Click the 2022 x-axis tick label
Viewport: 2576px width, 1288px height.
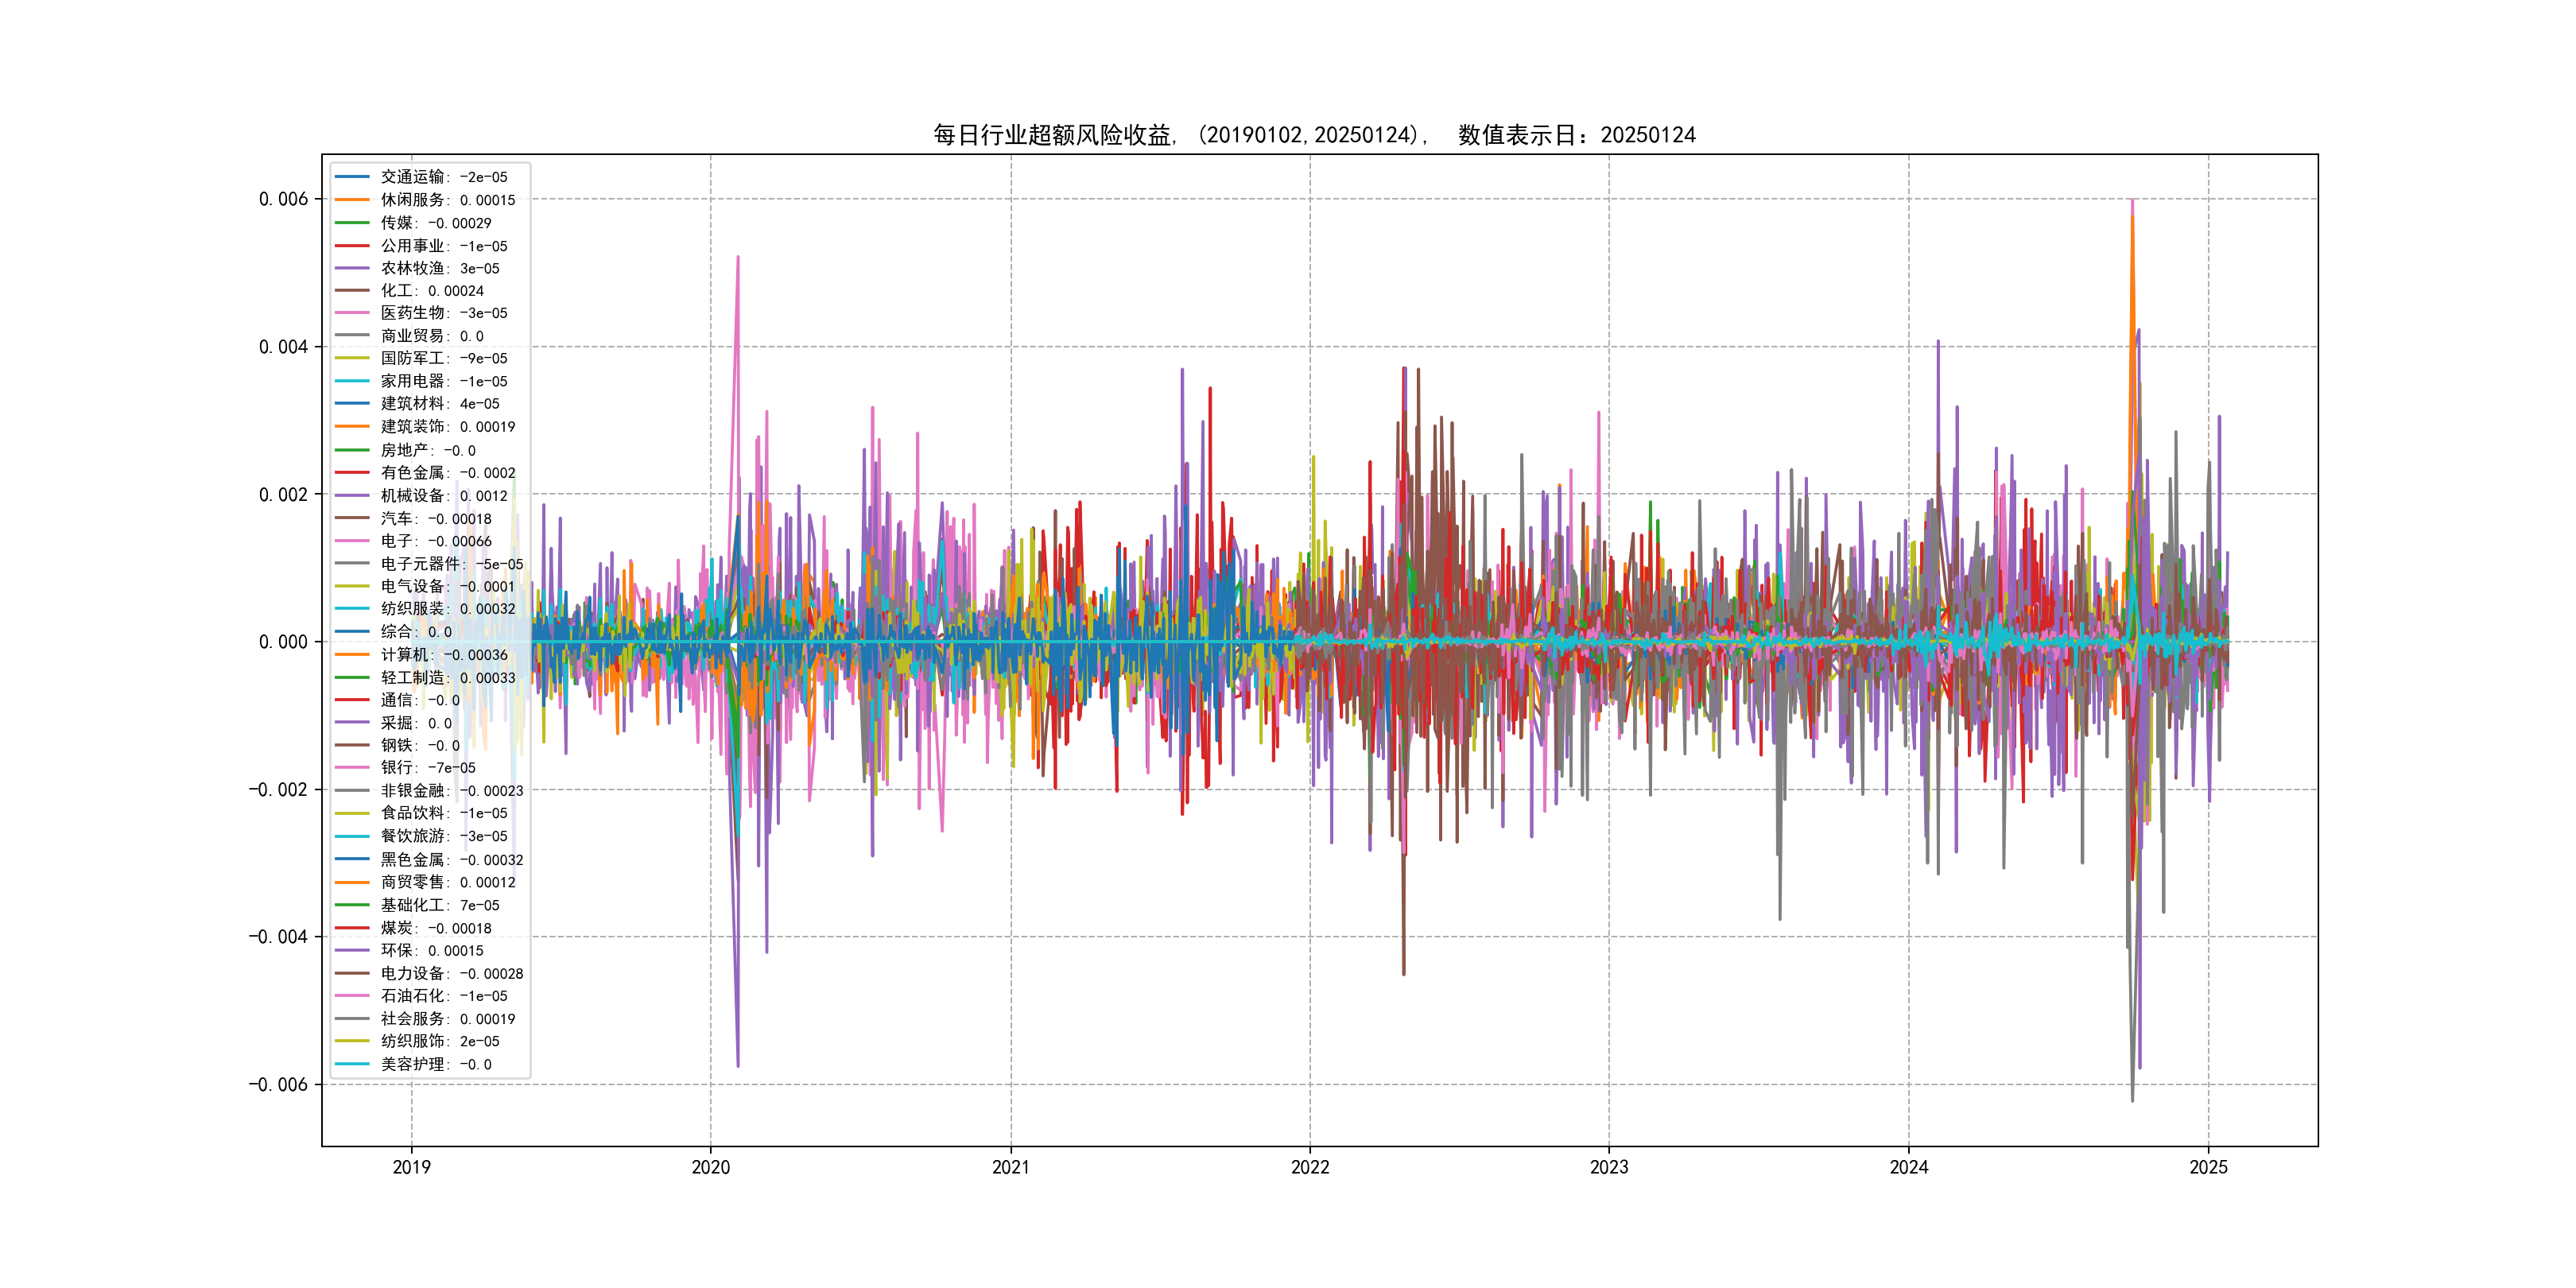pyautogui.click(x=1309, y=1167)
